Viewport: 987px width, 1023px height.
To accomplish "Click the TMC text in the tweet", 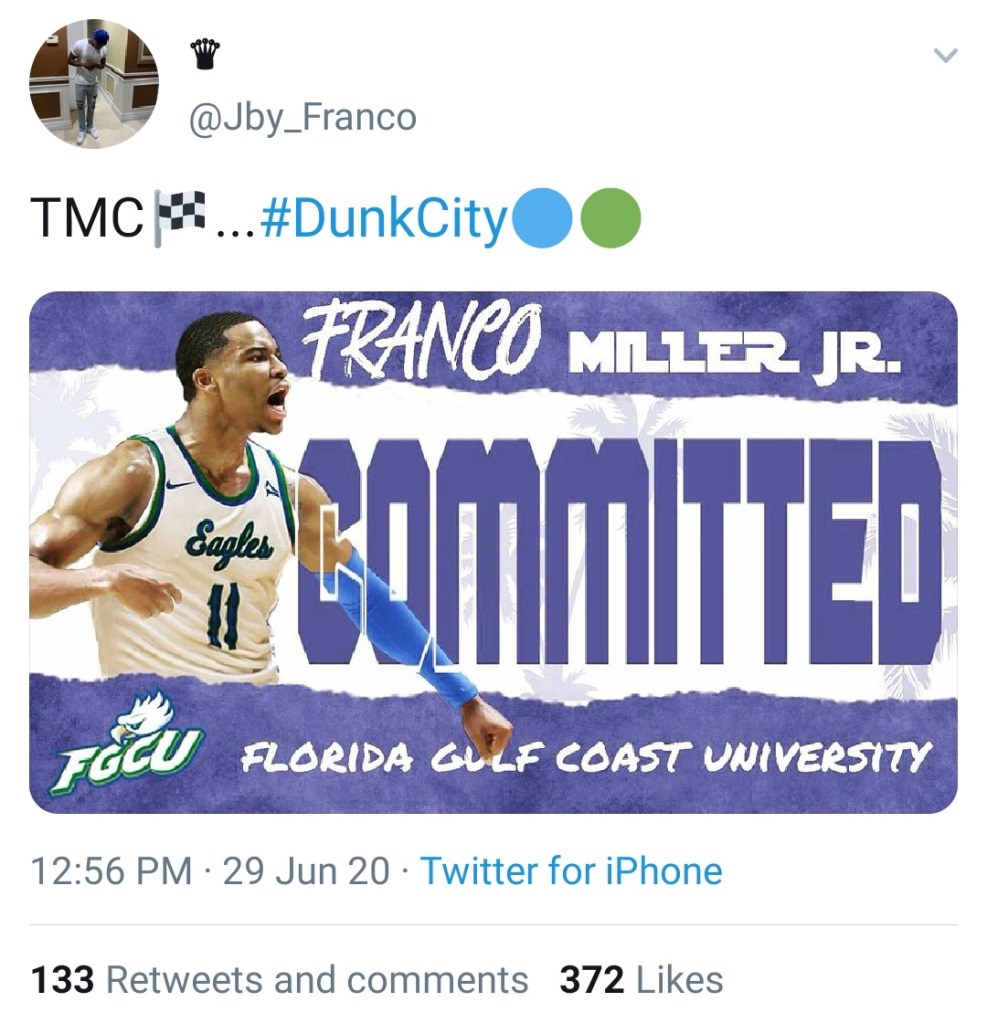I will tap(87, 218).
